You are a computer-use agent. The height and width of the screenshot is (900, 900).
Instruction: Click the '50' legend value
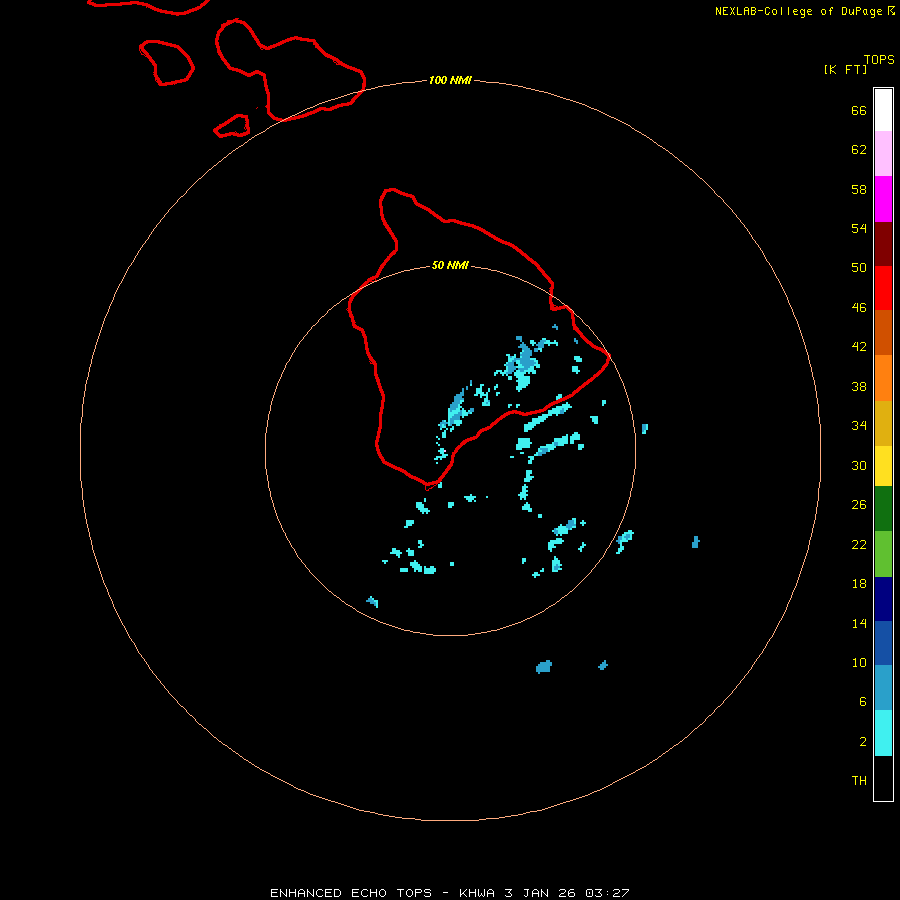click(x=859, y=268)
